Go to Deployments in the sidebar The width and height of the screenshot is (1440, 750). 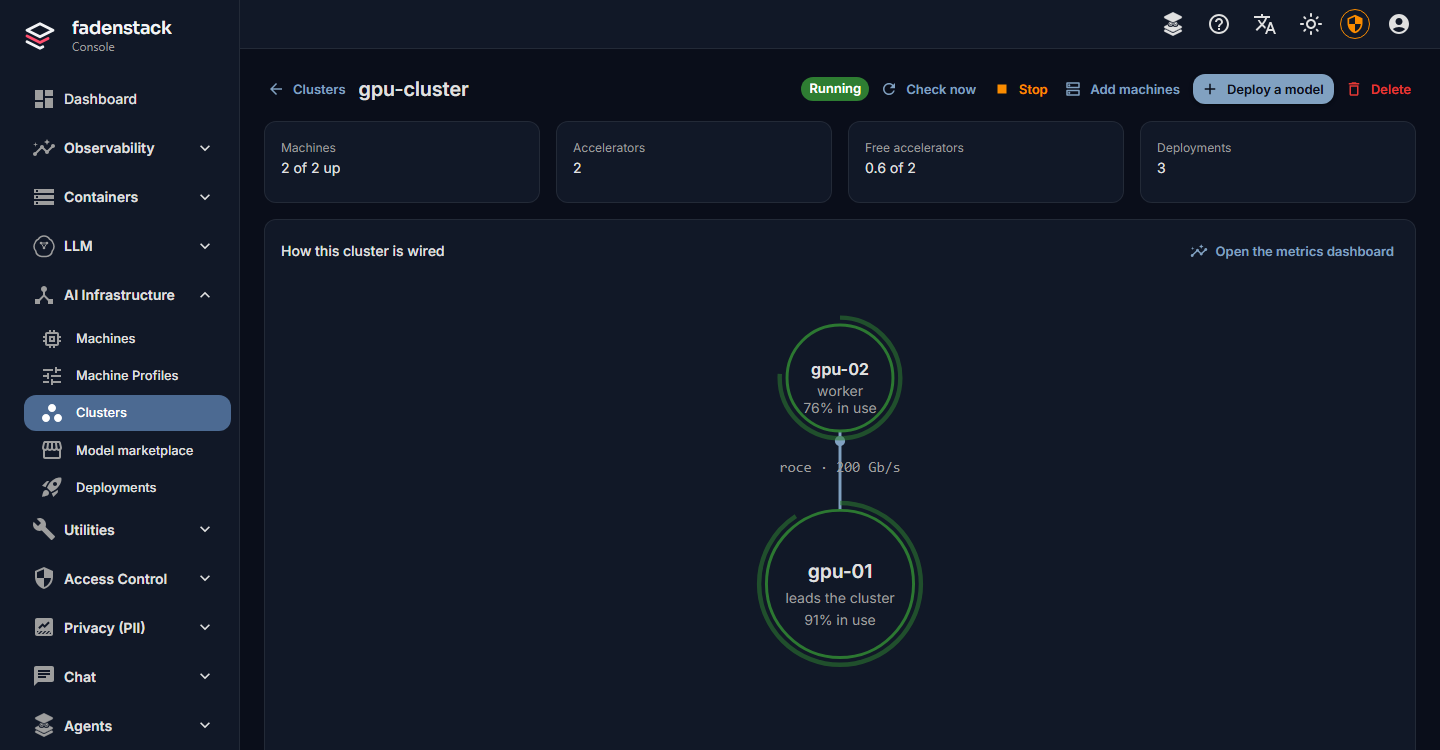(x=127, y=488)
